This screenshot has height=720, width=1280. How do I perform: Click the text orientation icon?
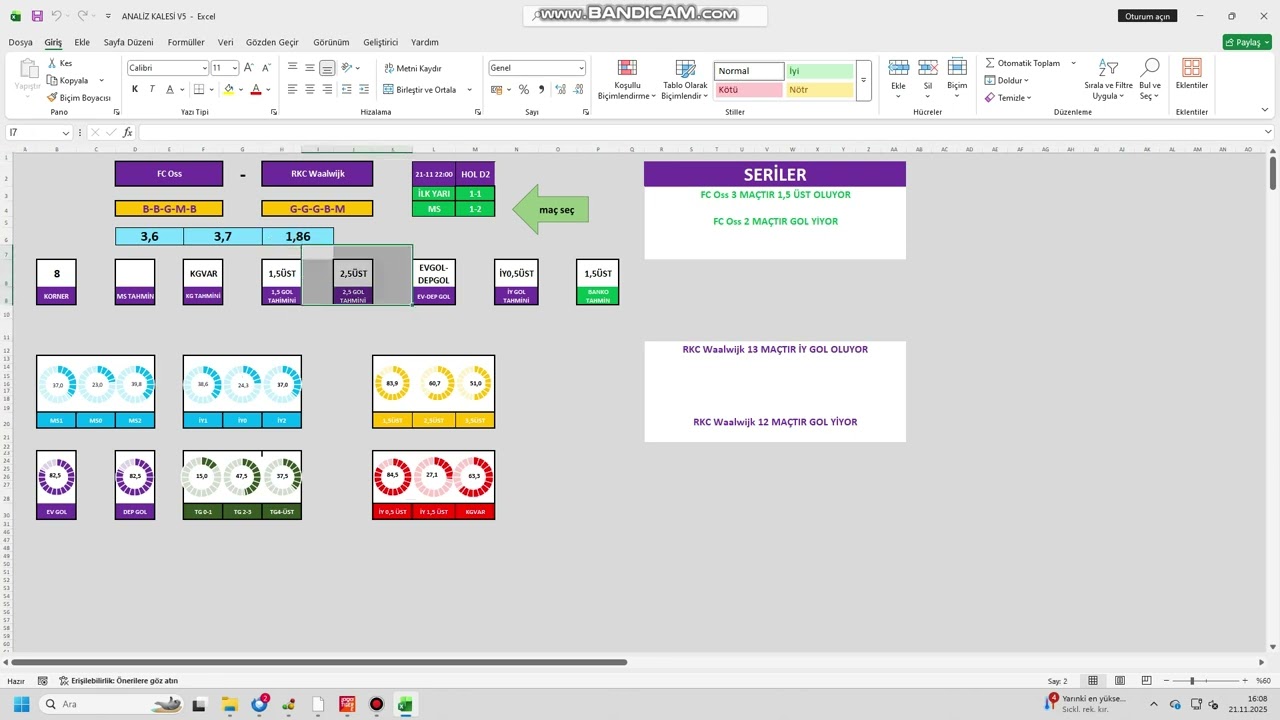pyautogui.click(x=347, y=68)
